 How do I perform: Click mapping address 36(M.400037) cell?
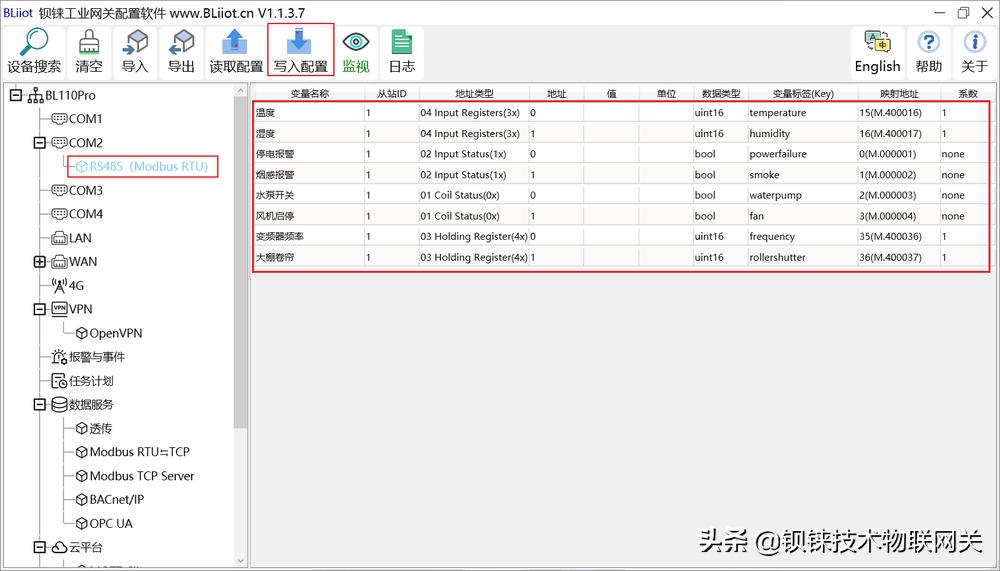pyautogui.click(x=899, y=257)
